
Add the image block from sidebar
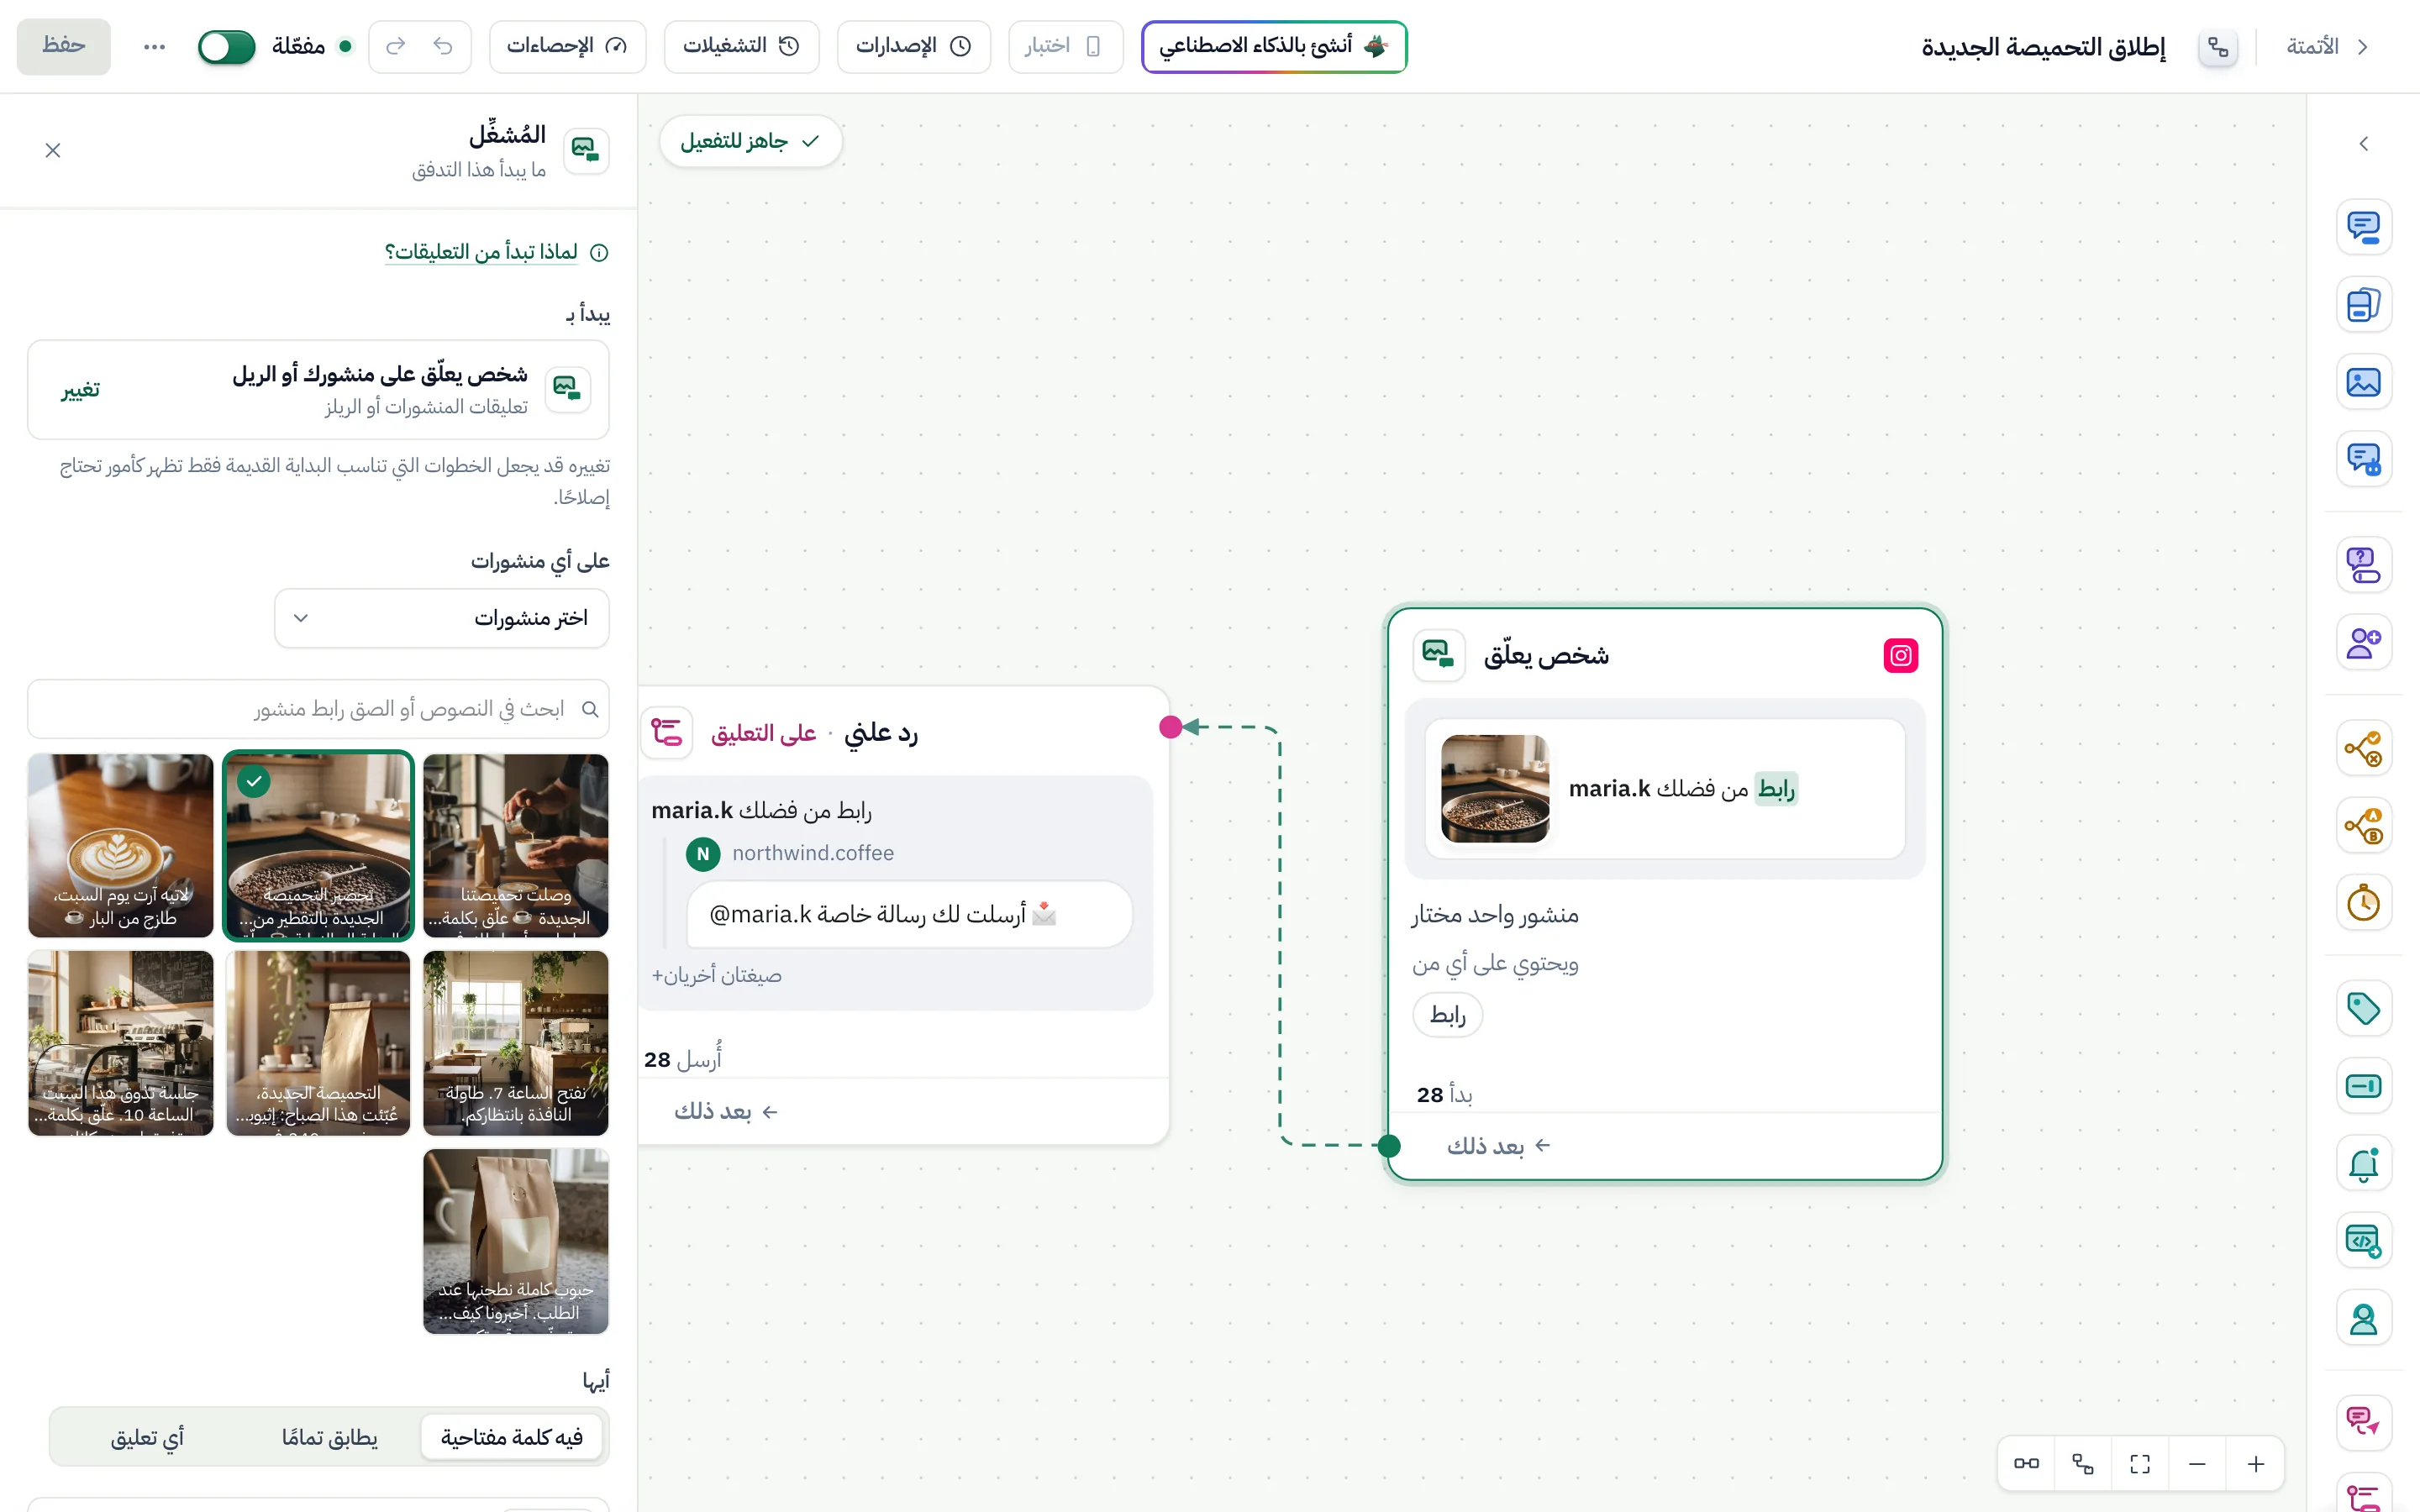tap(2363, 382)
